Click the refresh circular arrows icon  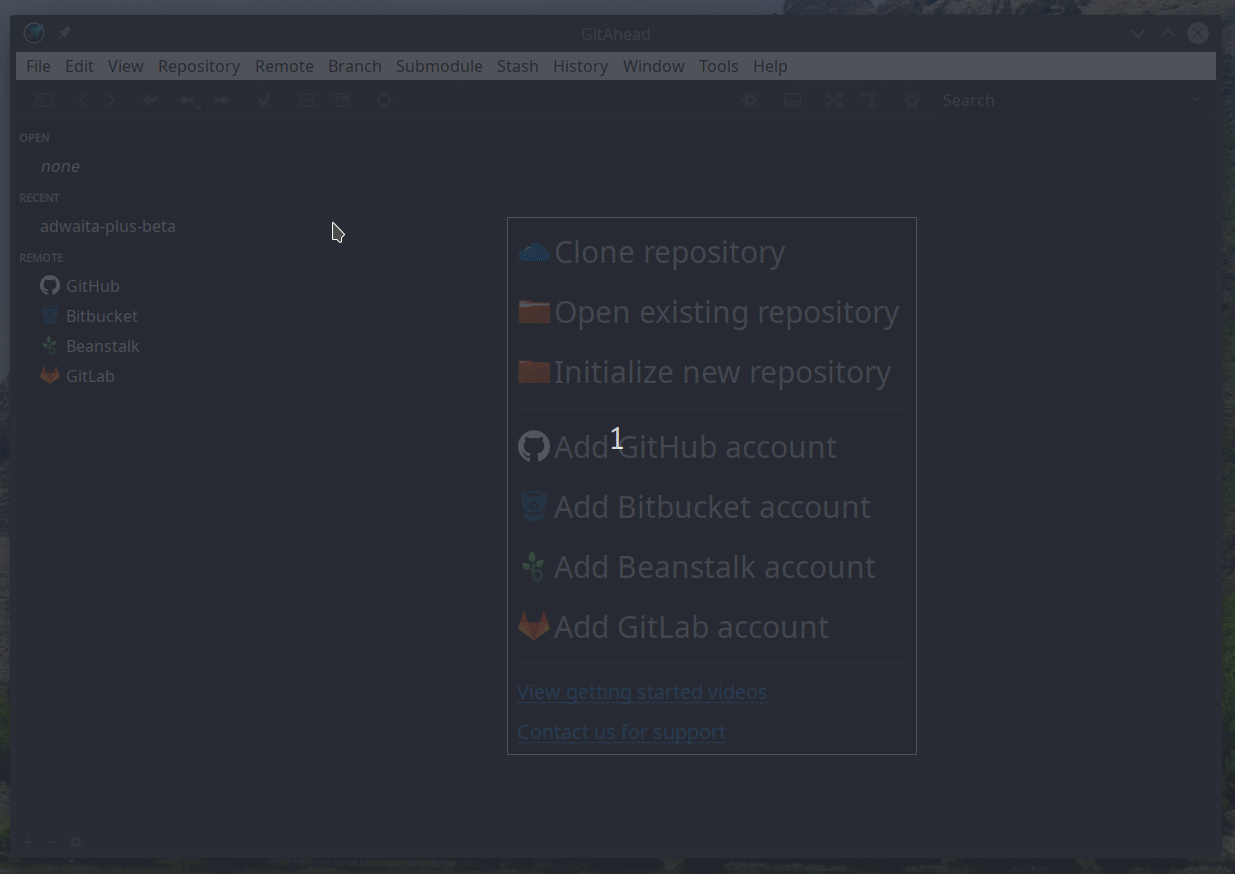click(384, 100)
